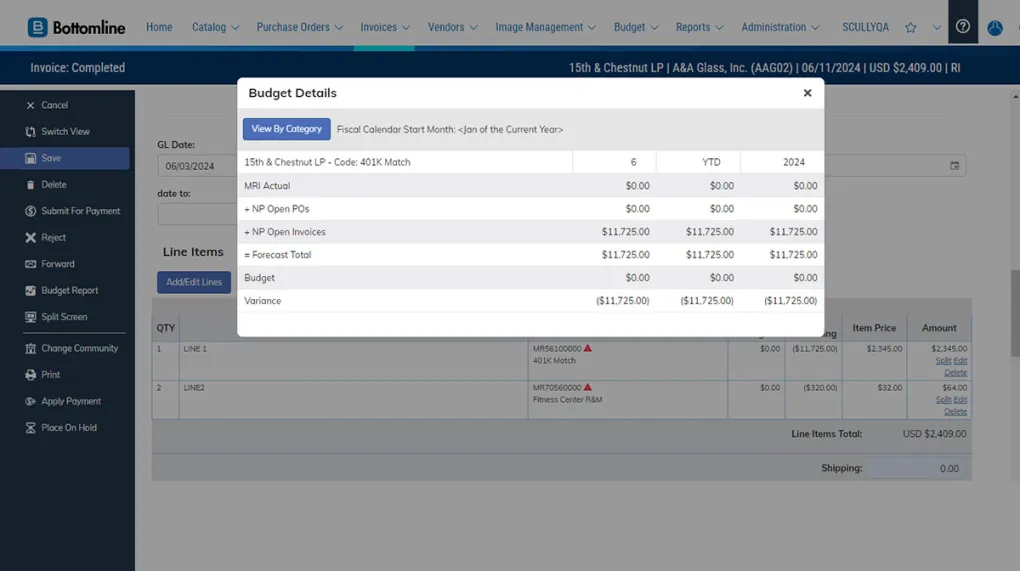Expand the Administration dropdown menu
Viewport: 1020px width, 571px height.
[x=780, y=27]
